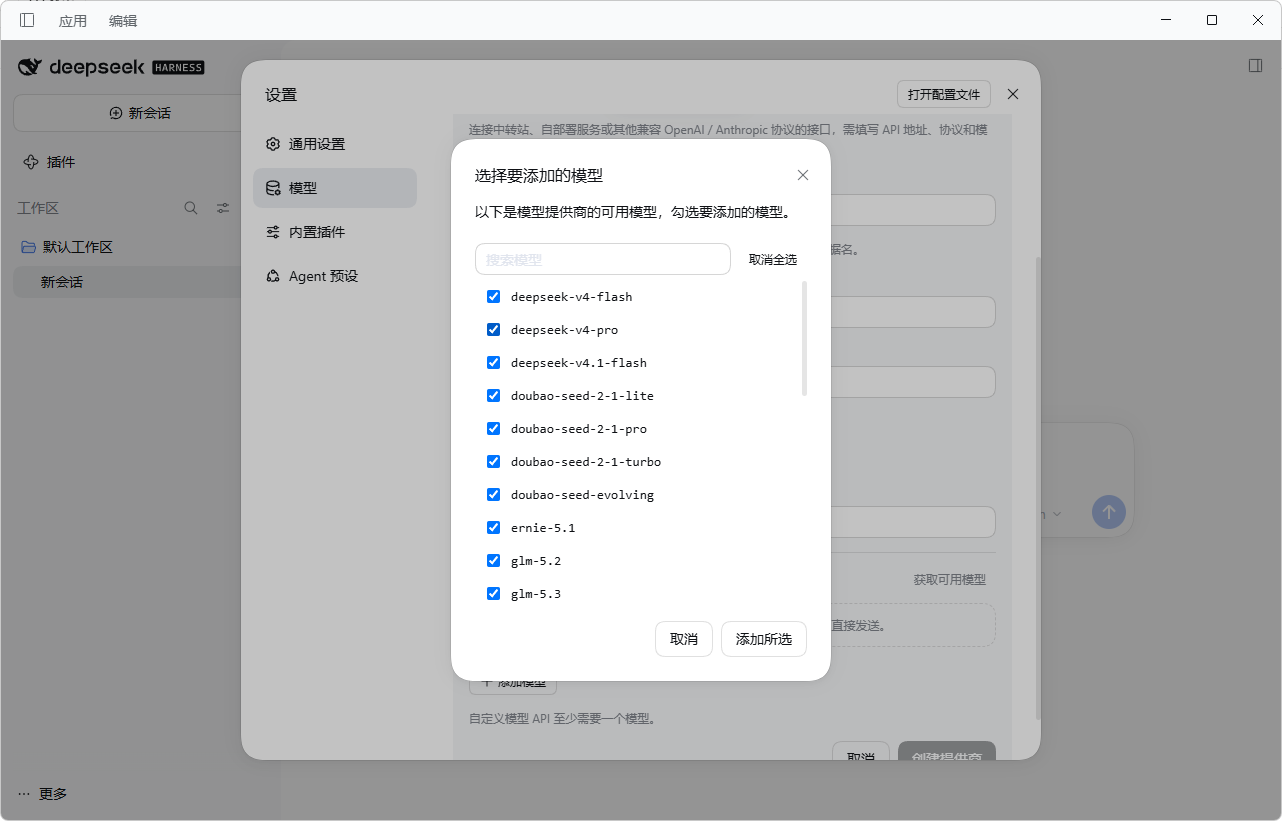
Task: Uncheck doubao-seed-evolving checkbox
Action: pyautogui.click(x=493, y=494)
